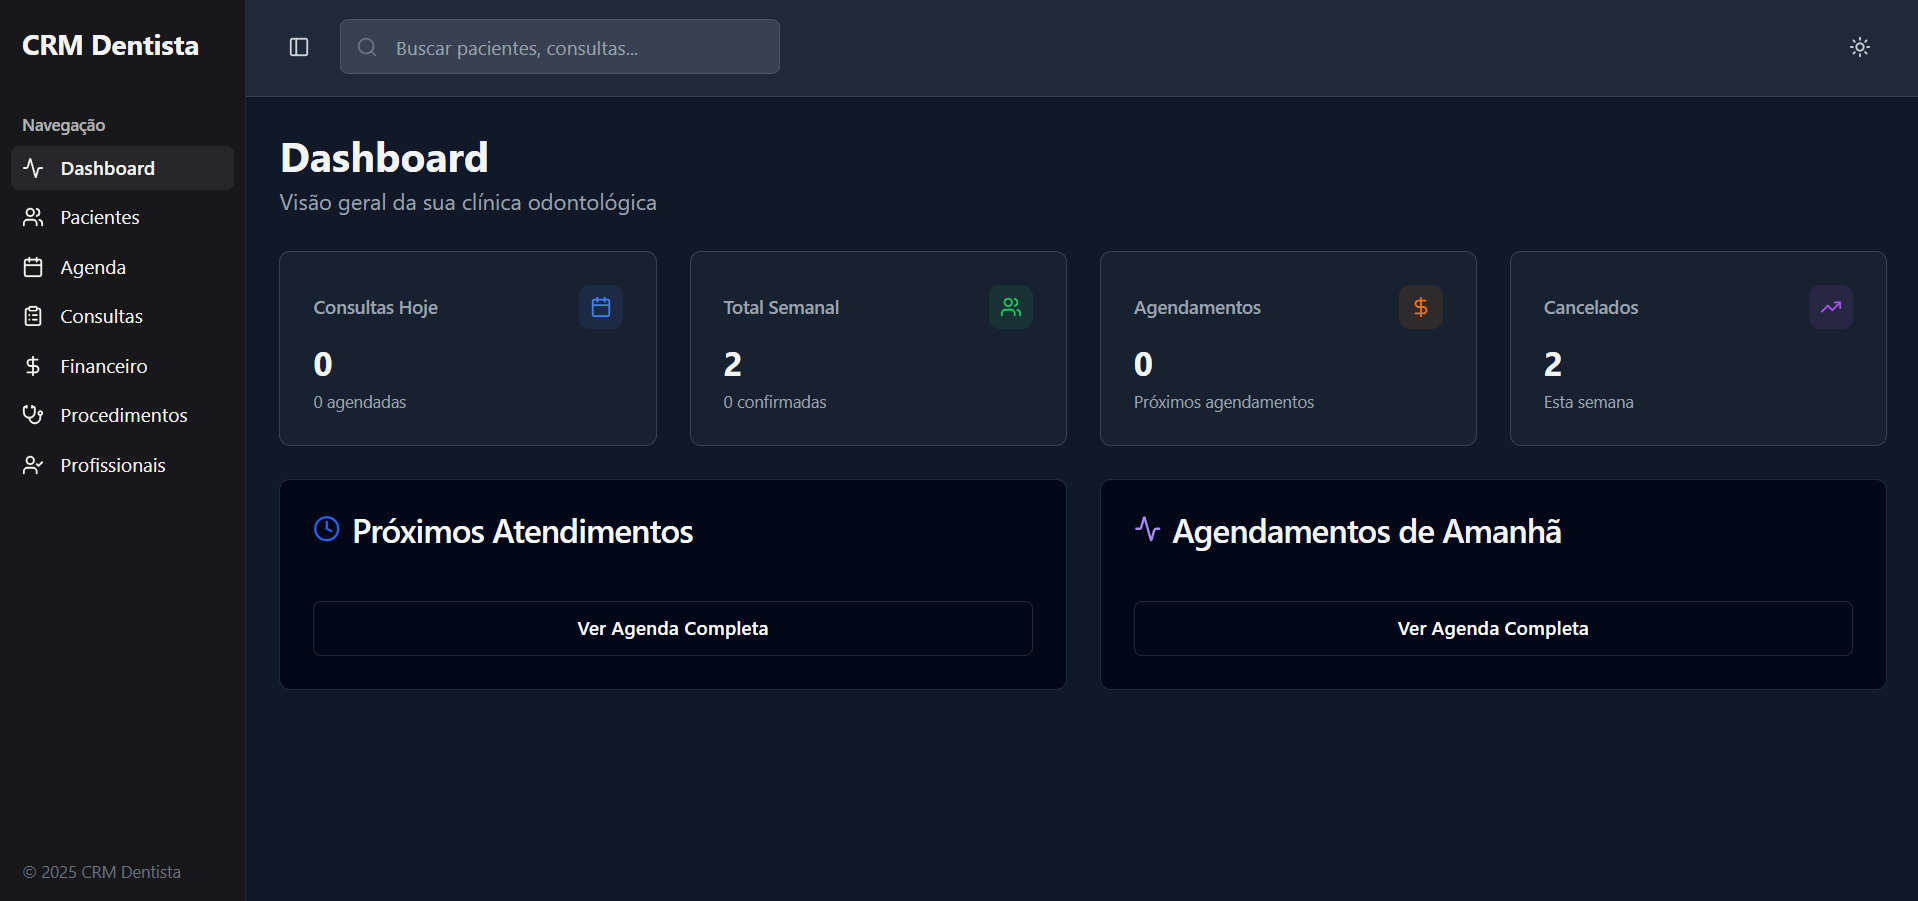
Task: Open Ver Agenda Completa under Agendamentos de Amanhã
Action: [1492, 628]
